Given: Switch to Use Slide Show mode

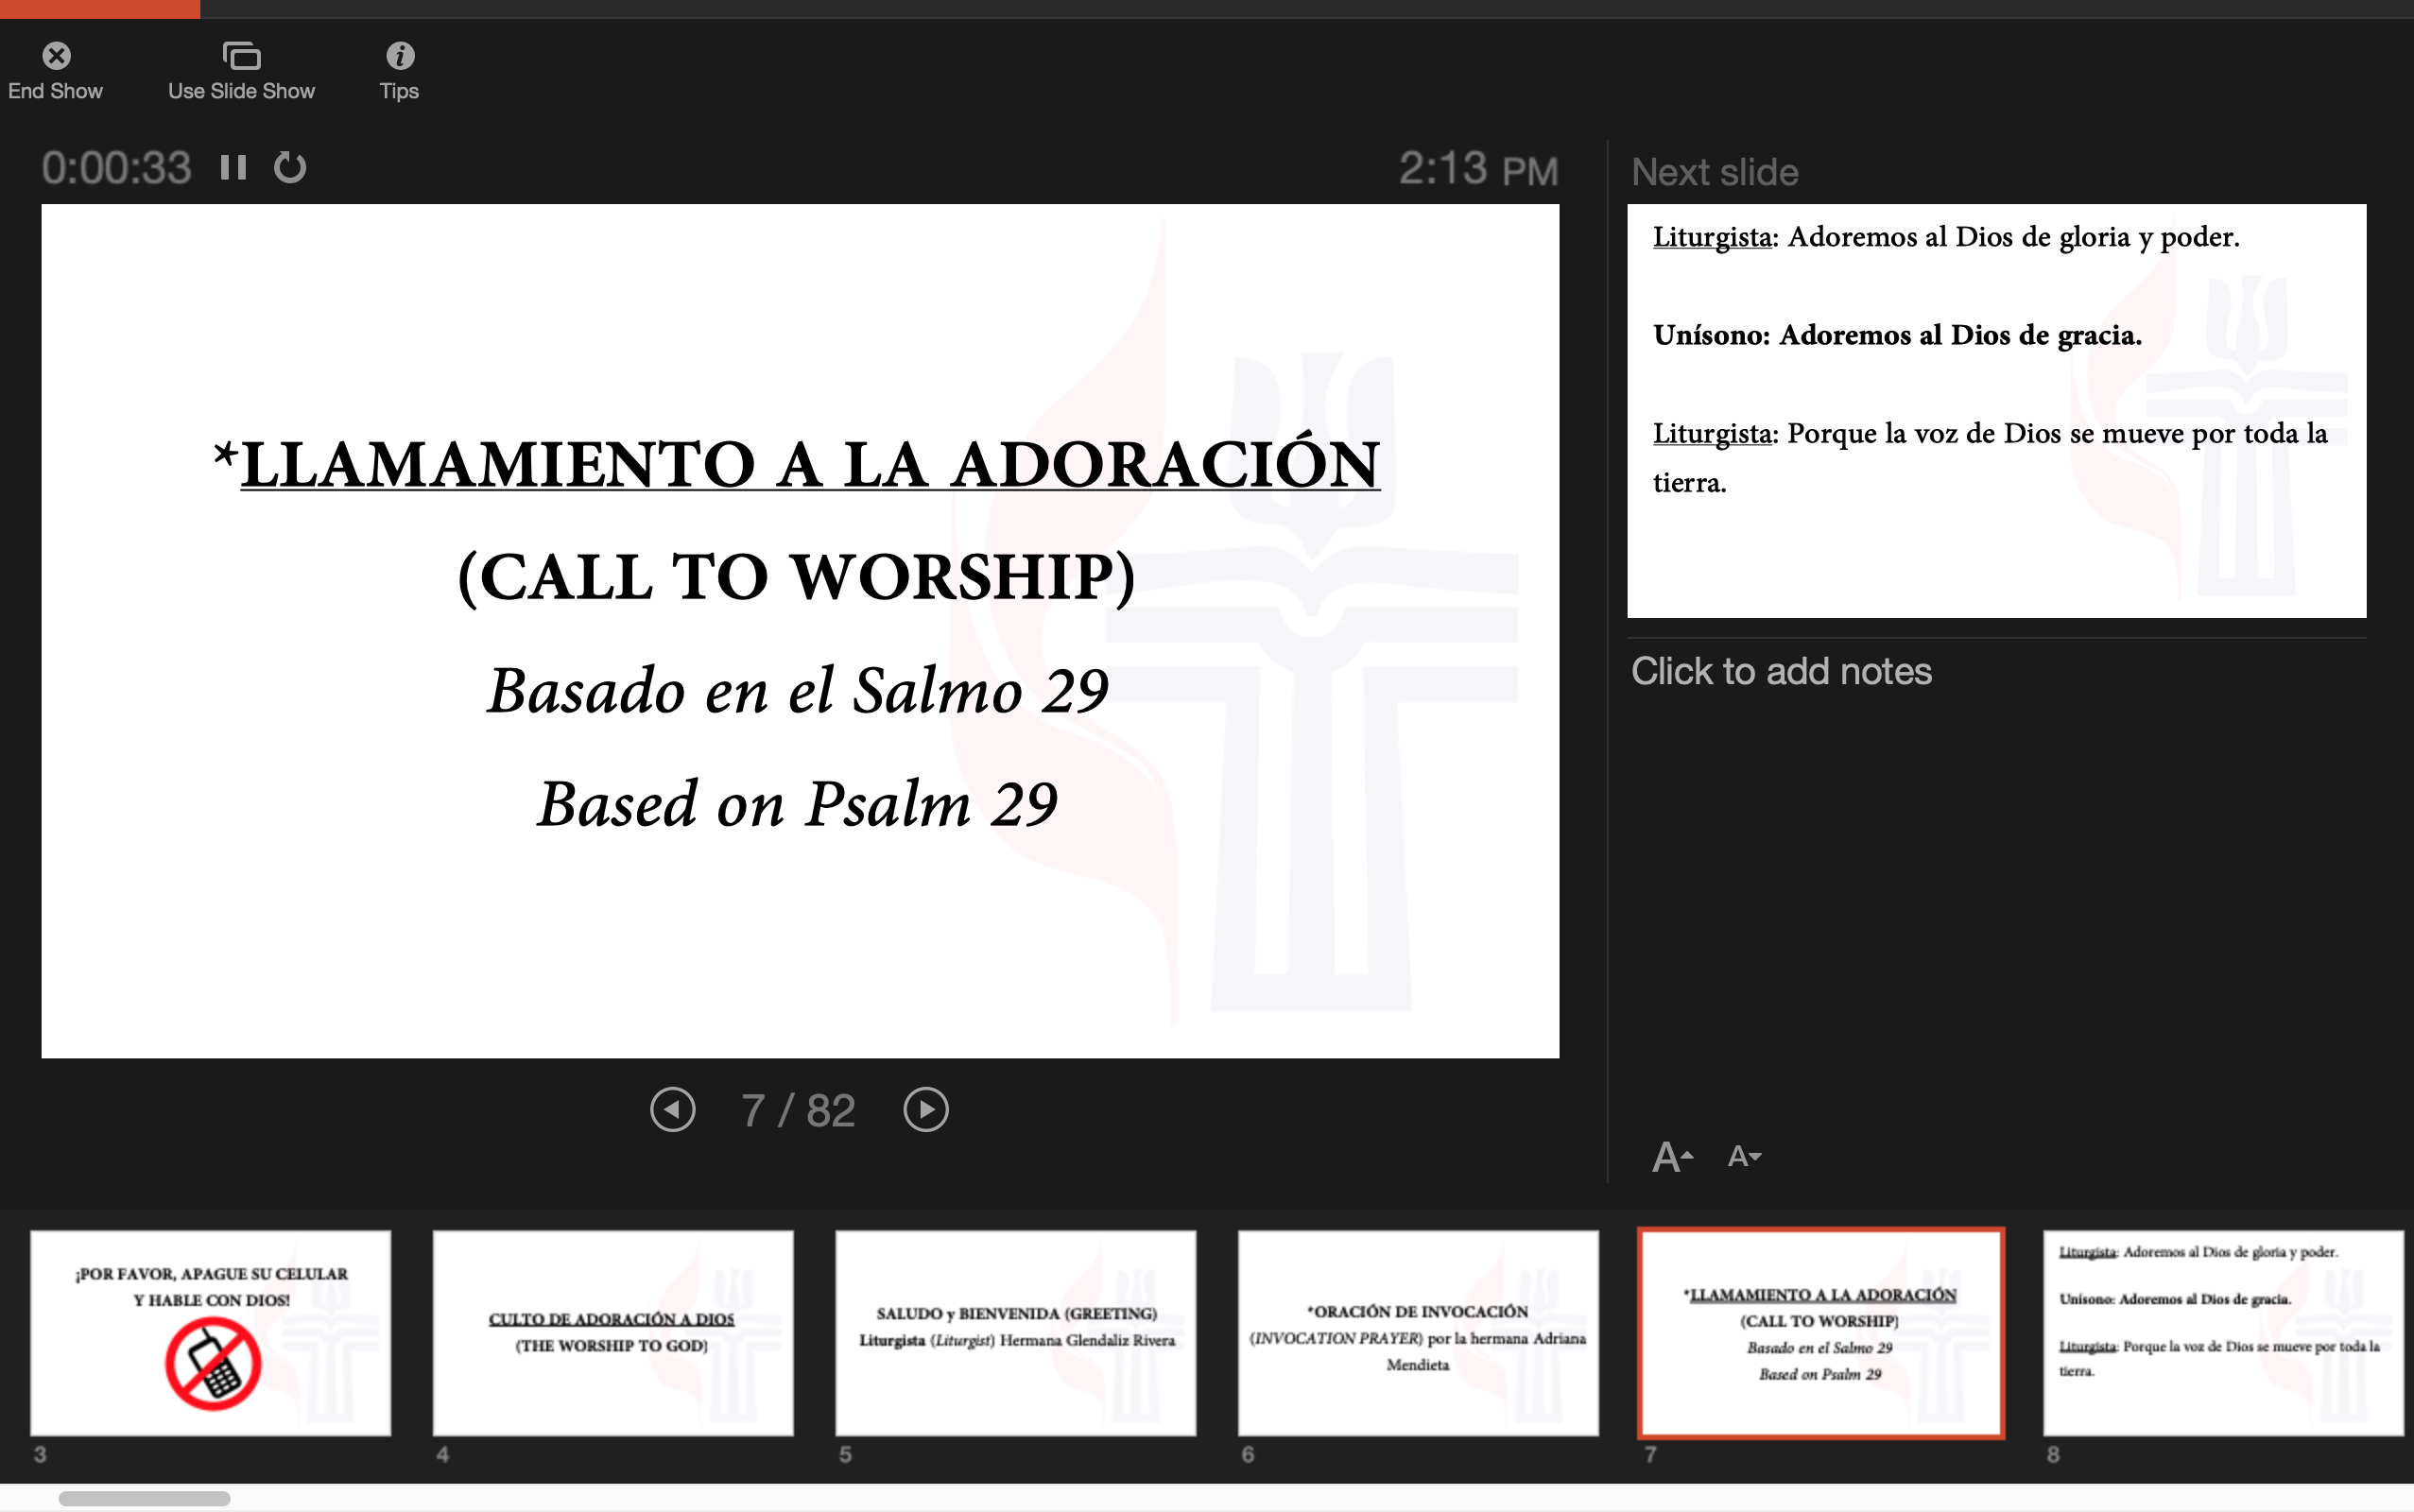Looking at the screenshot, I should (x=241, y=56).
